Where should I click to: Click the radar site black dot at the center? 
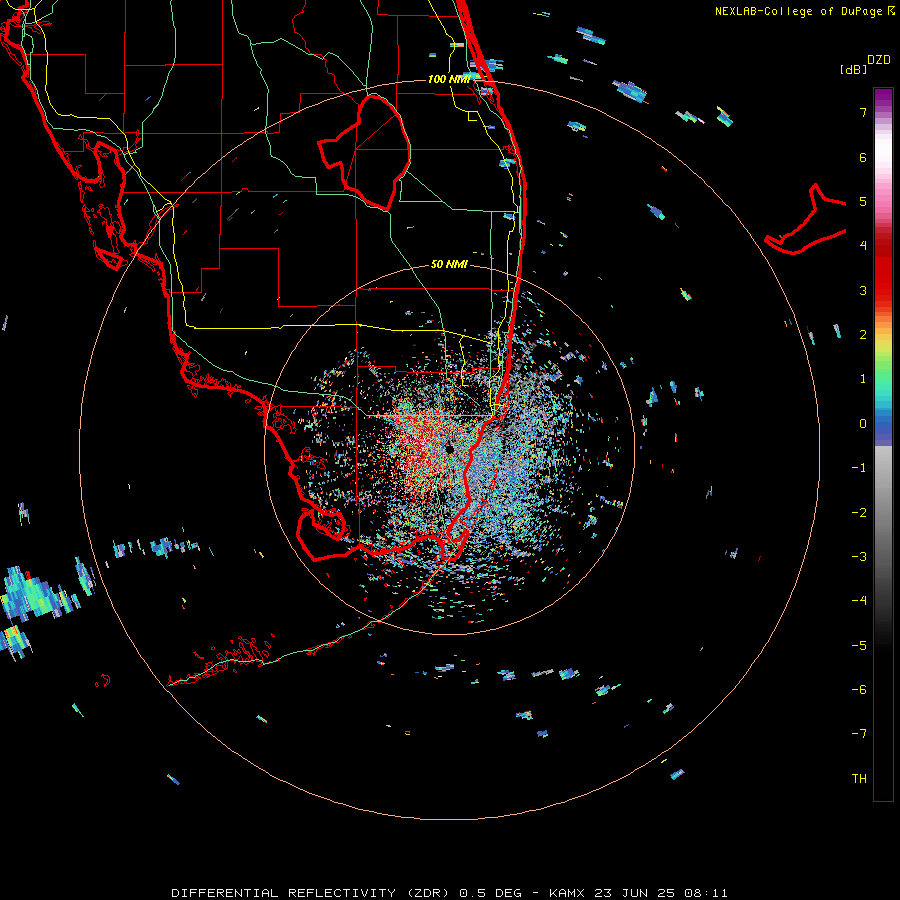tap(449, 449)
